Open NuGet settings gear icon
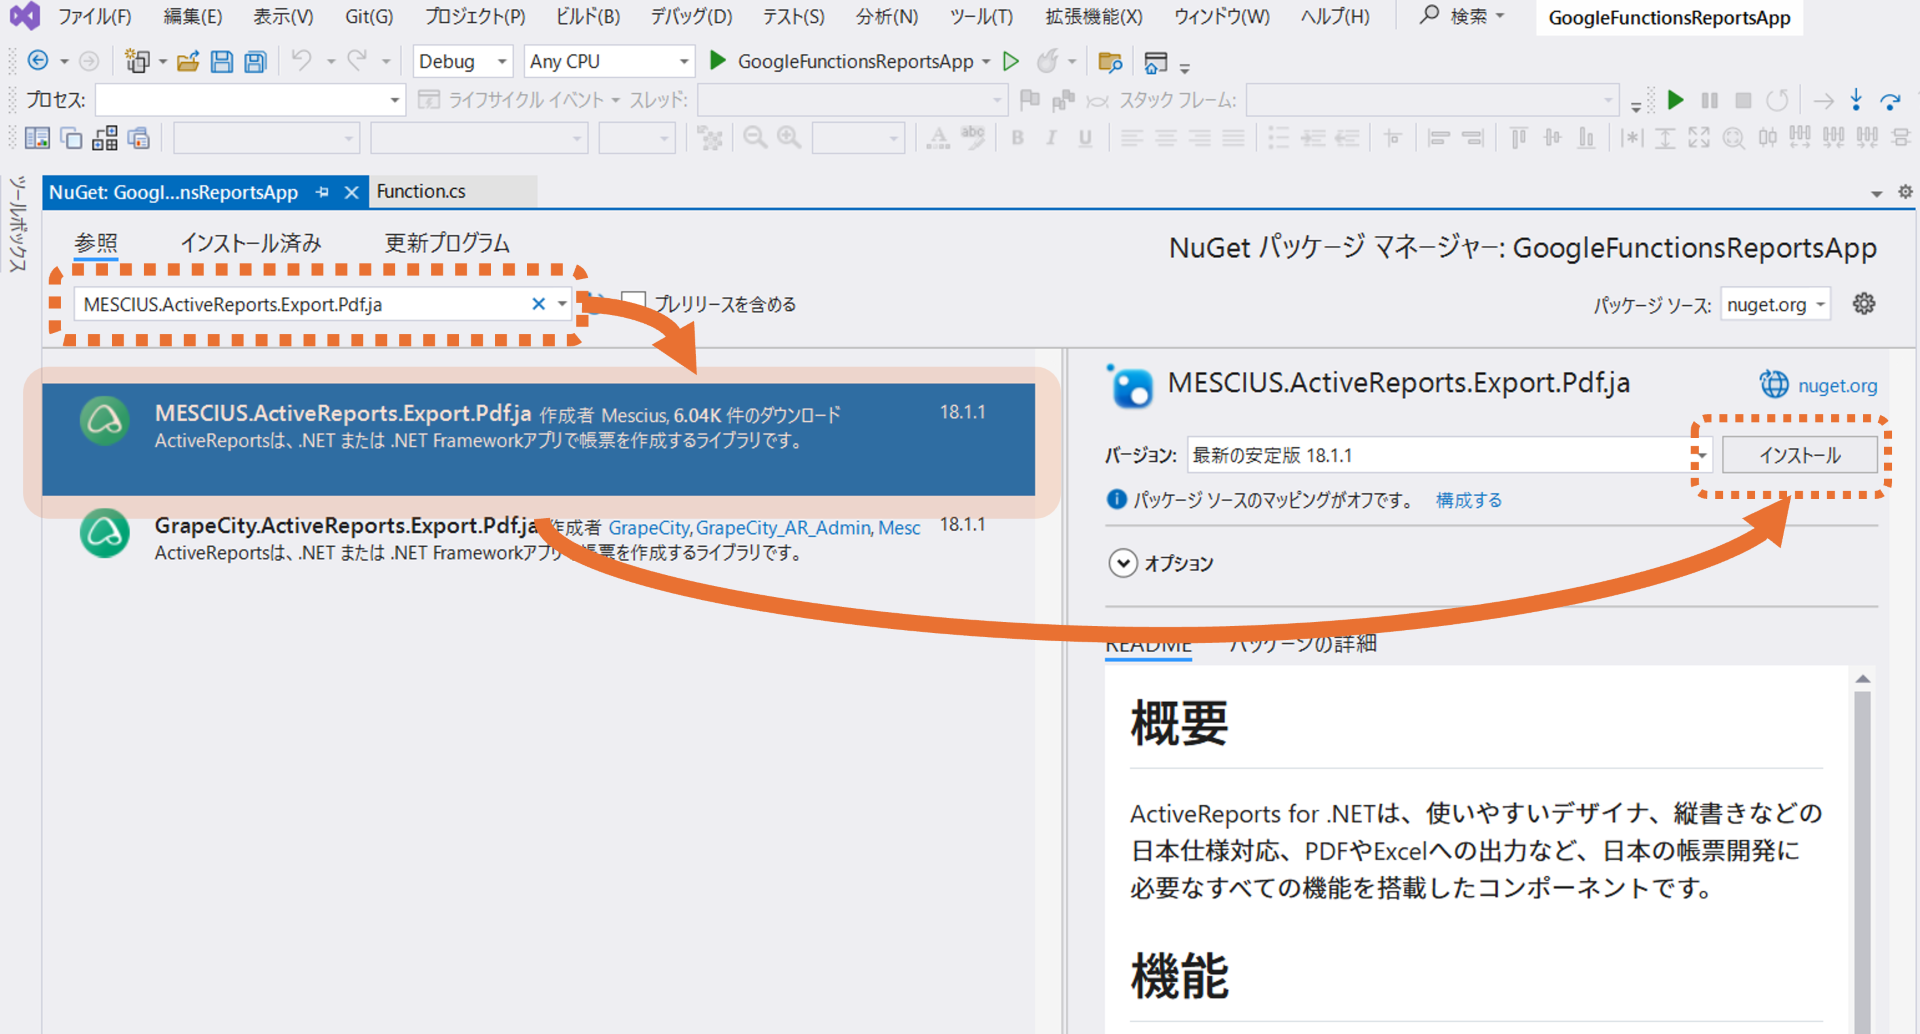The height and width of the screenshot is (1034, 1920). [1864, 304]
